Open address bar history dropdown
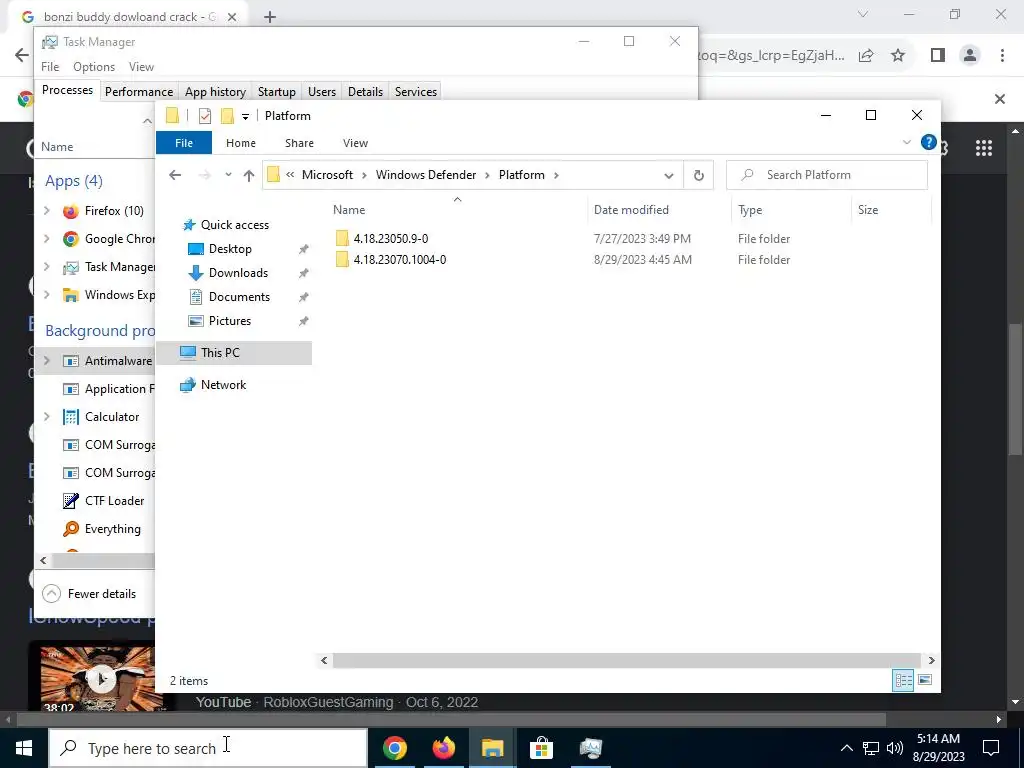 coord(669,175)
